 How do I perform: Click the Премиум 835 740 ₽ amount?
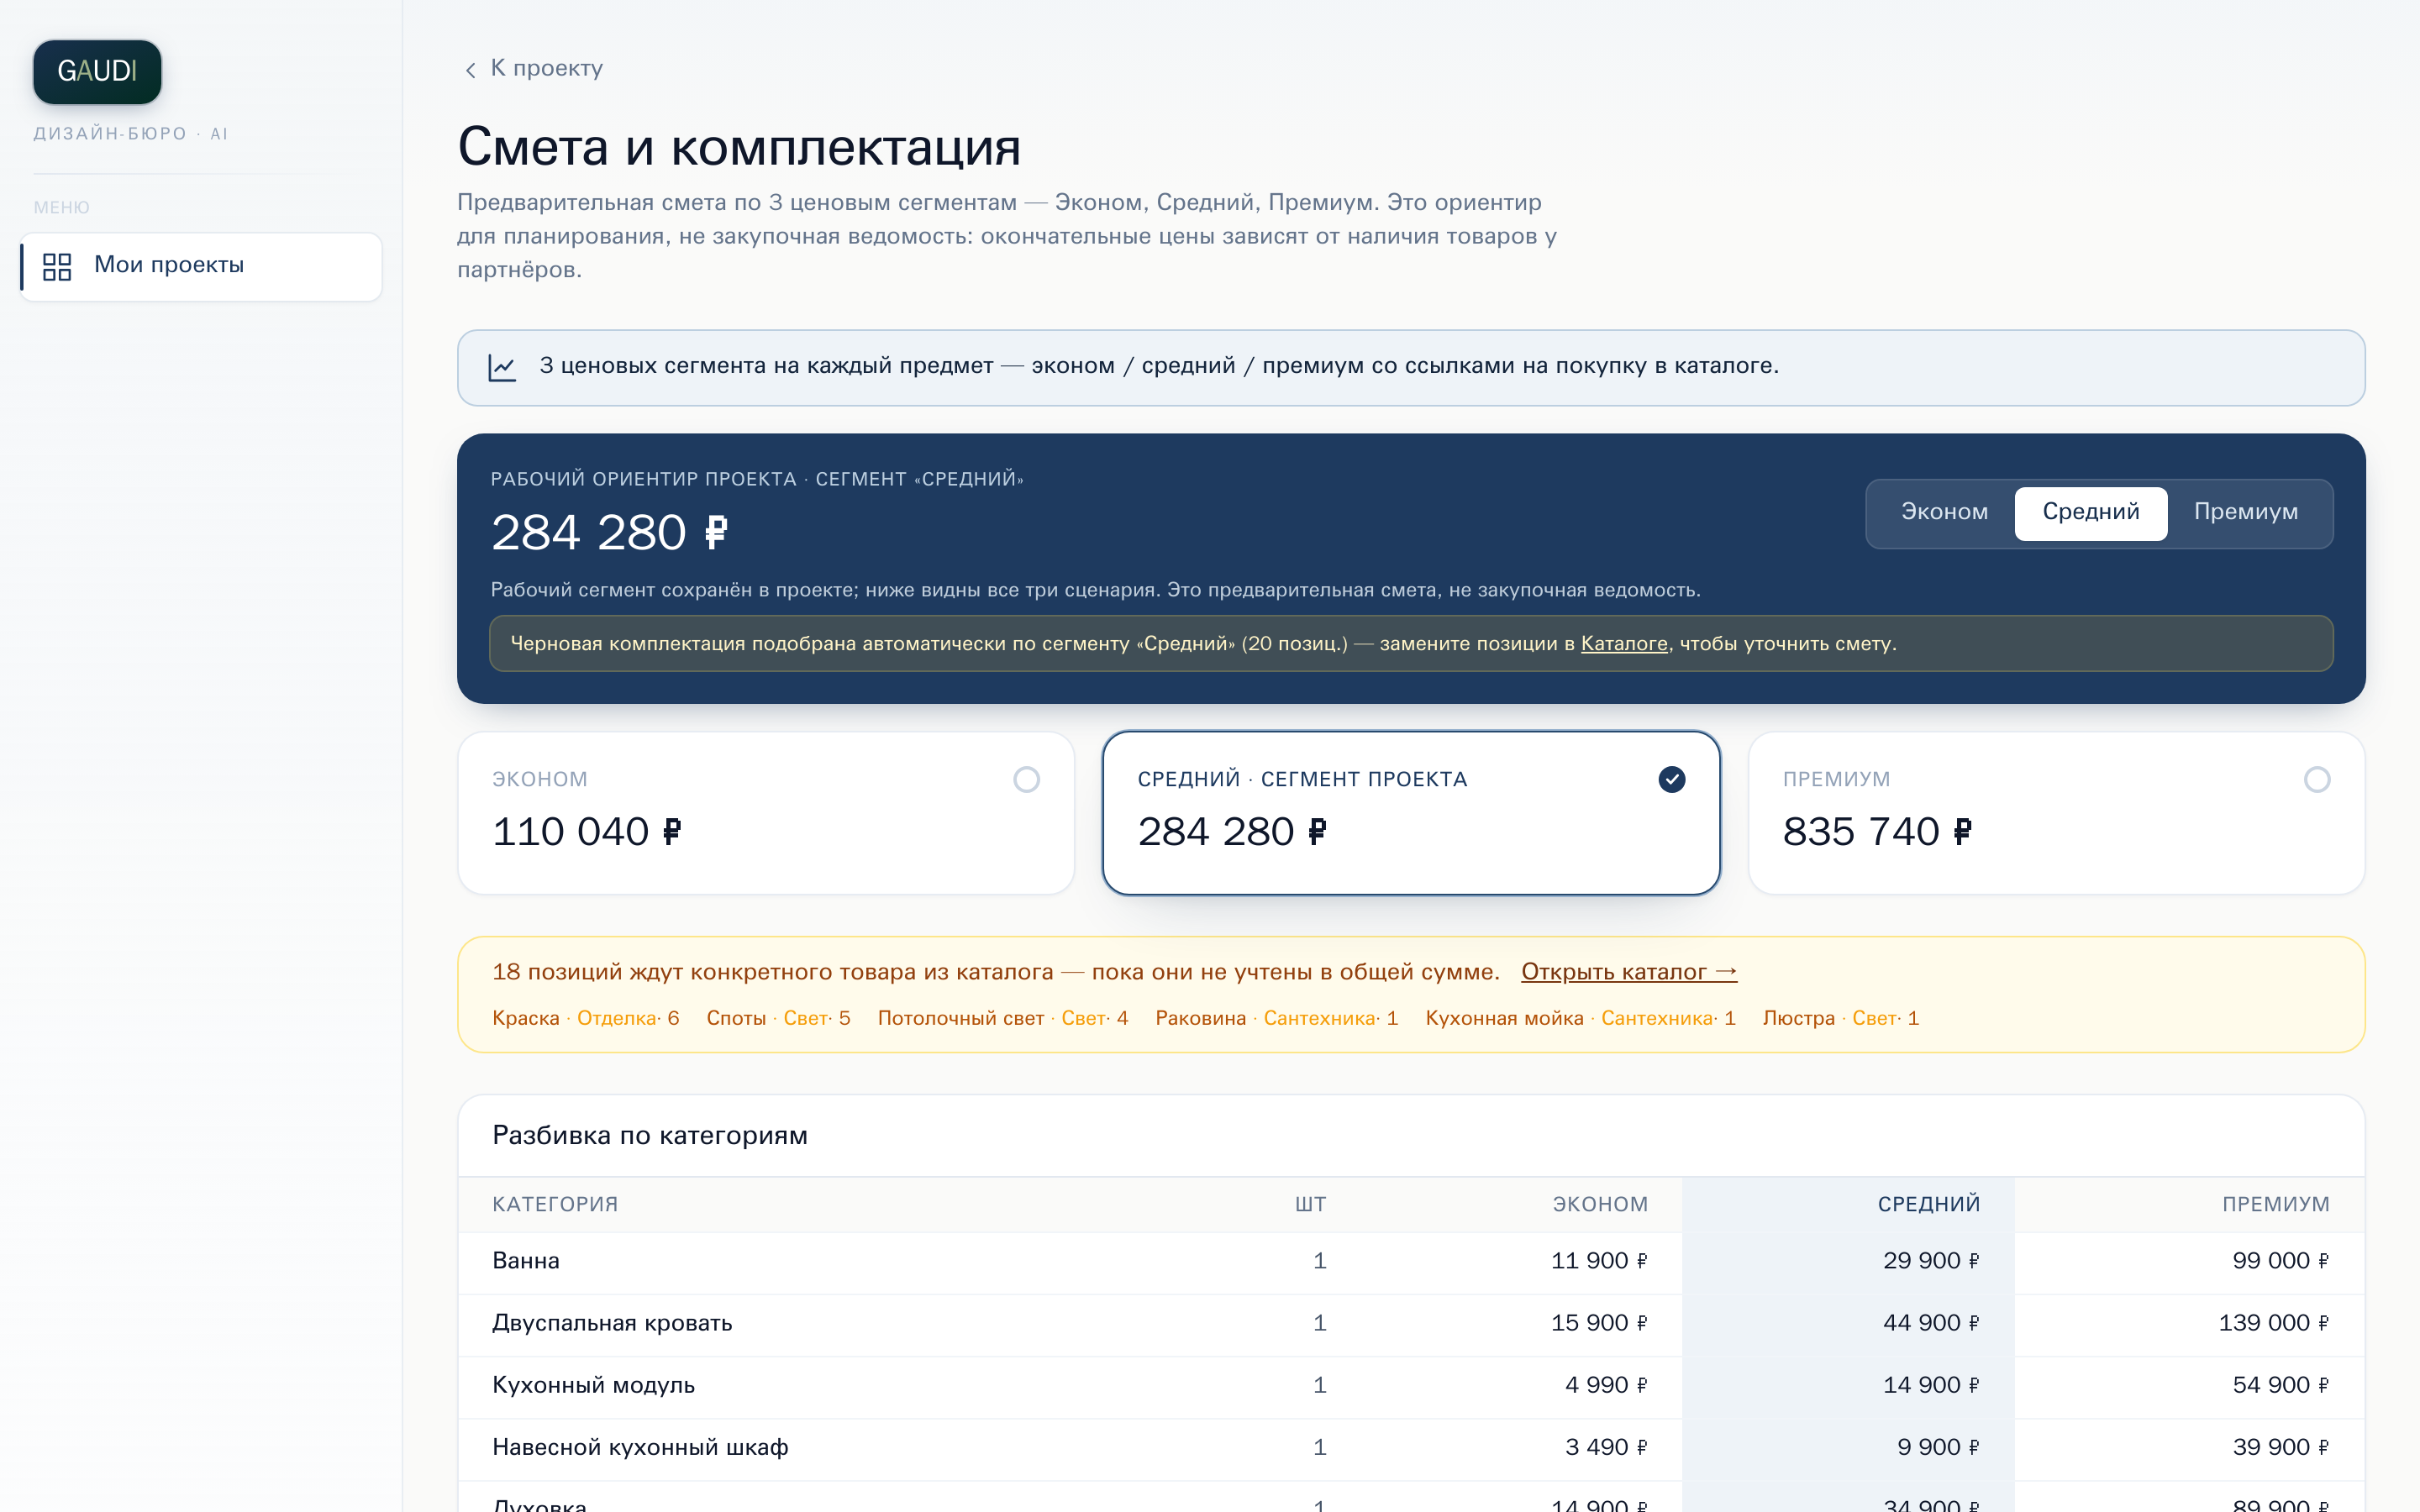pos(1877,832)
